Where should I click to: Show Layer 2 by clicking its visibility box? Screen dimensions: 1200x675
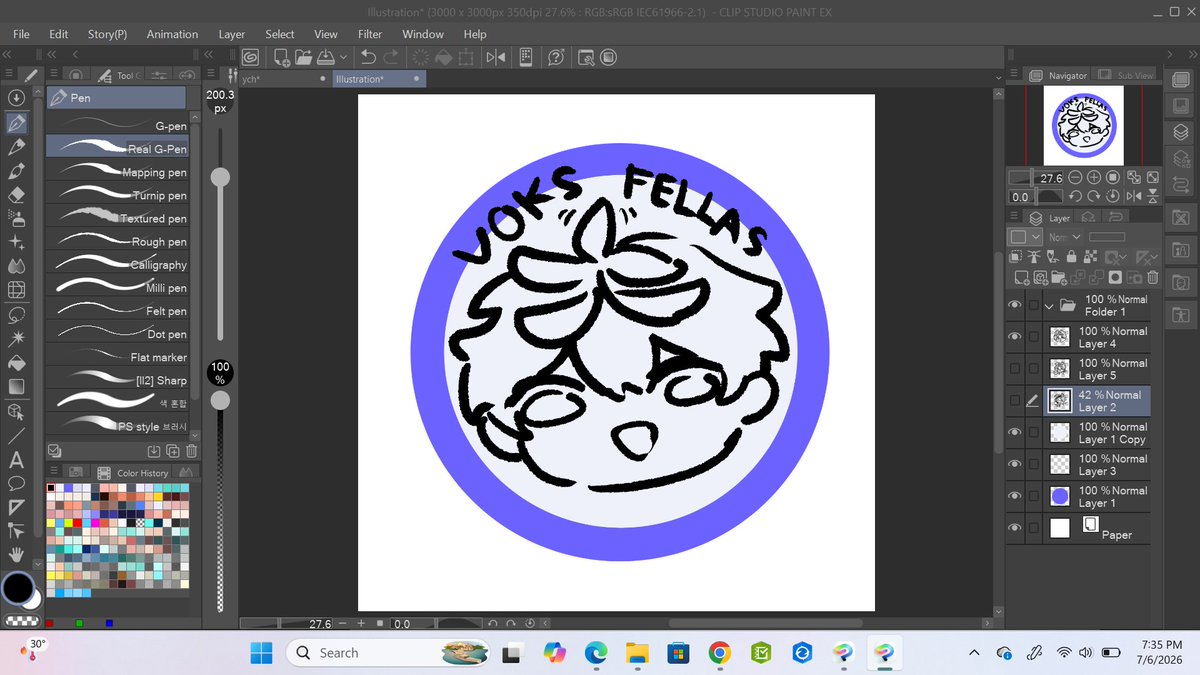[x=1016, y=401]
